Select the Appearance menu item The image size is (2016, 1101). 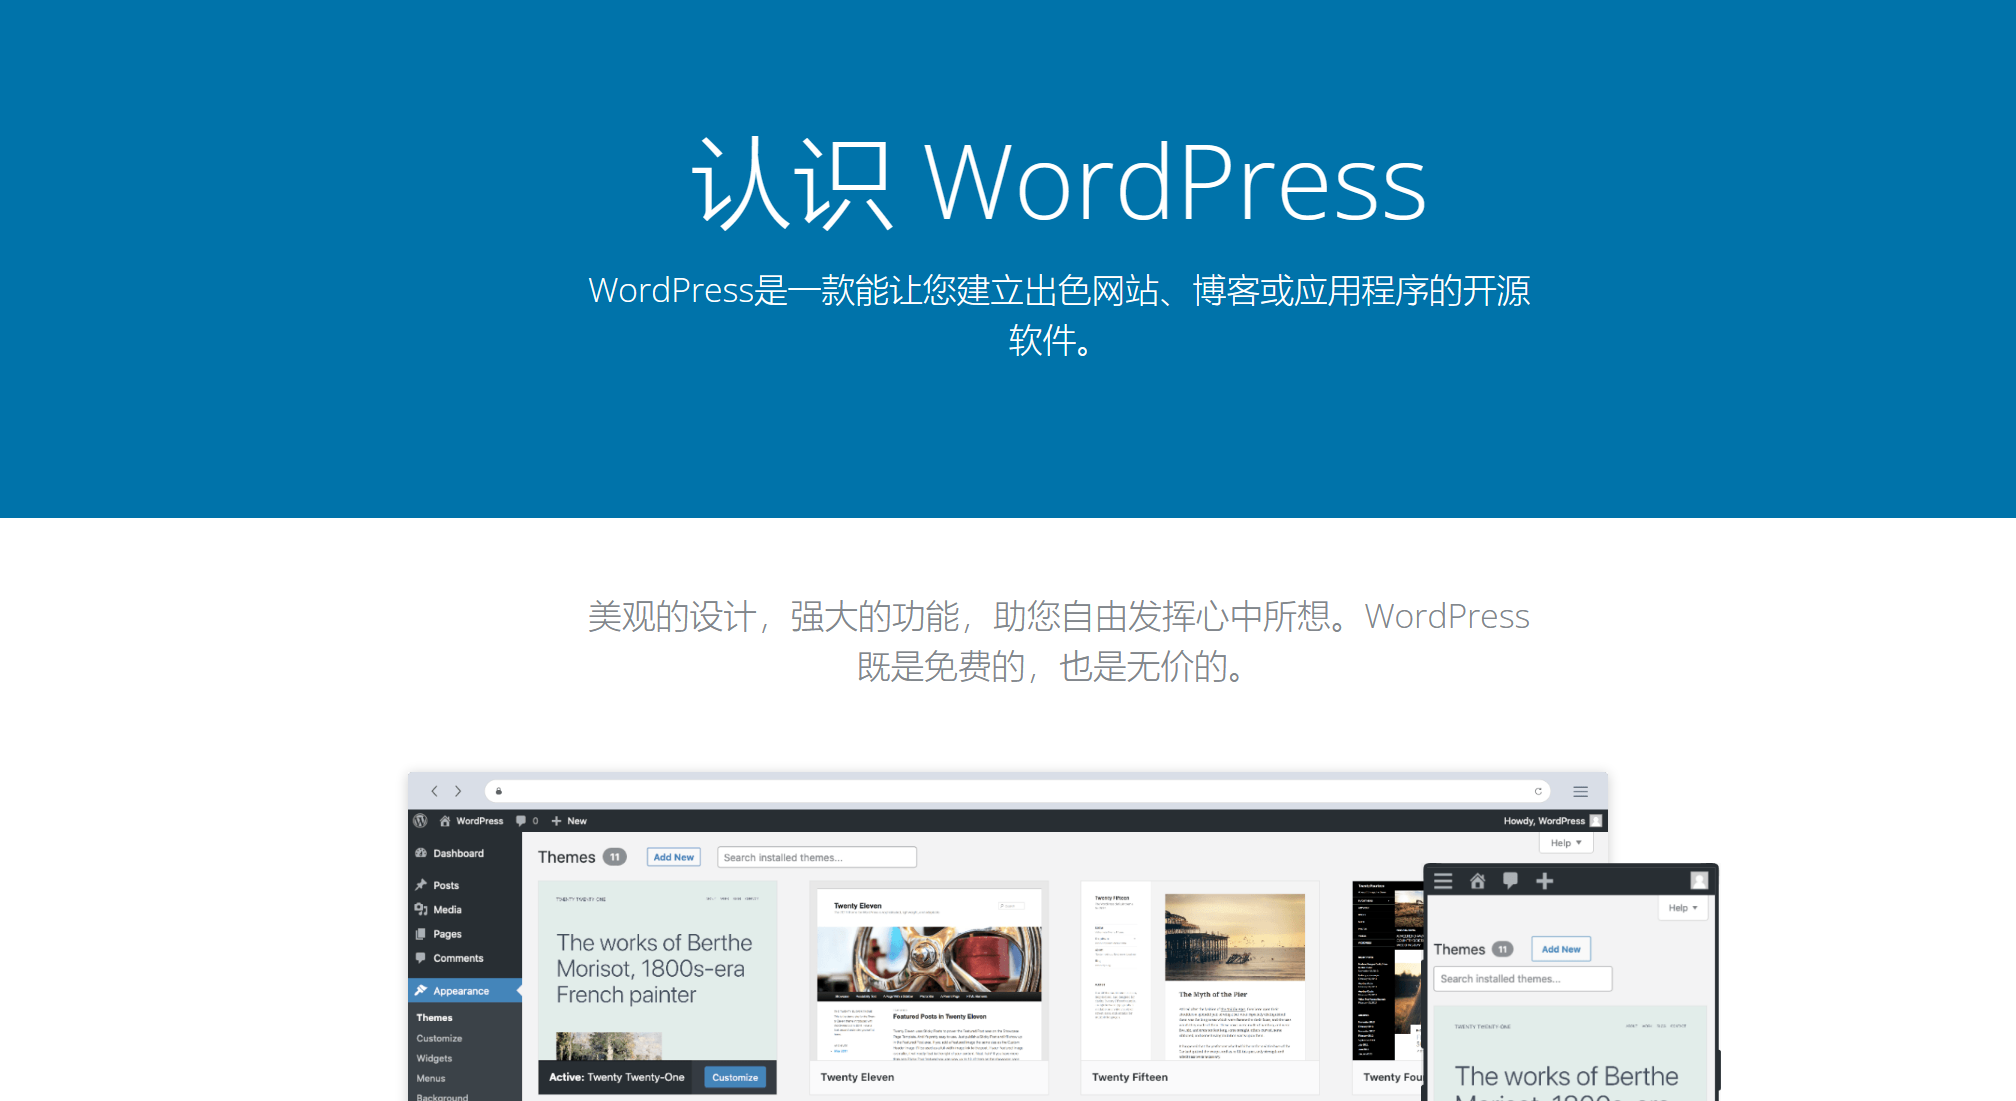[x=465, y=991]
